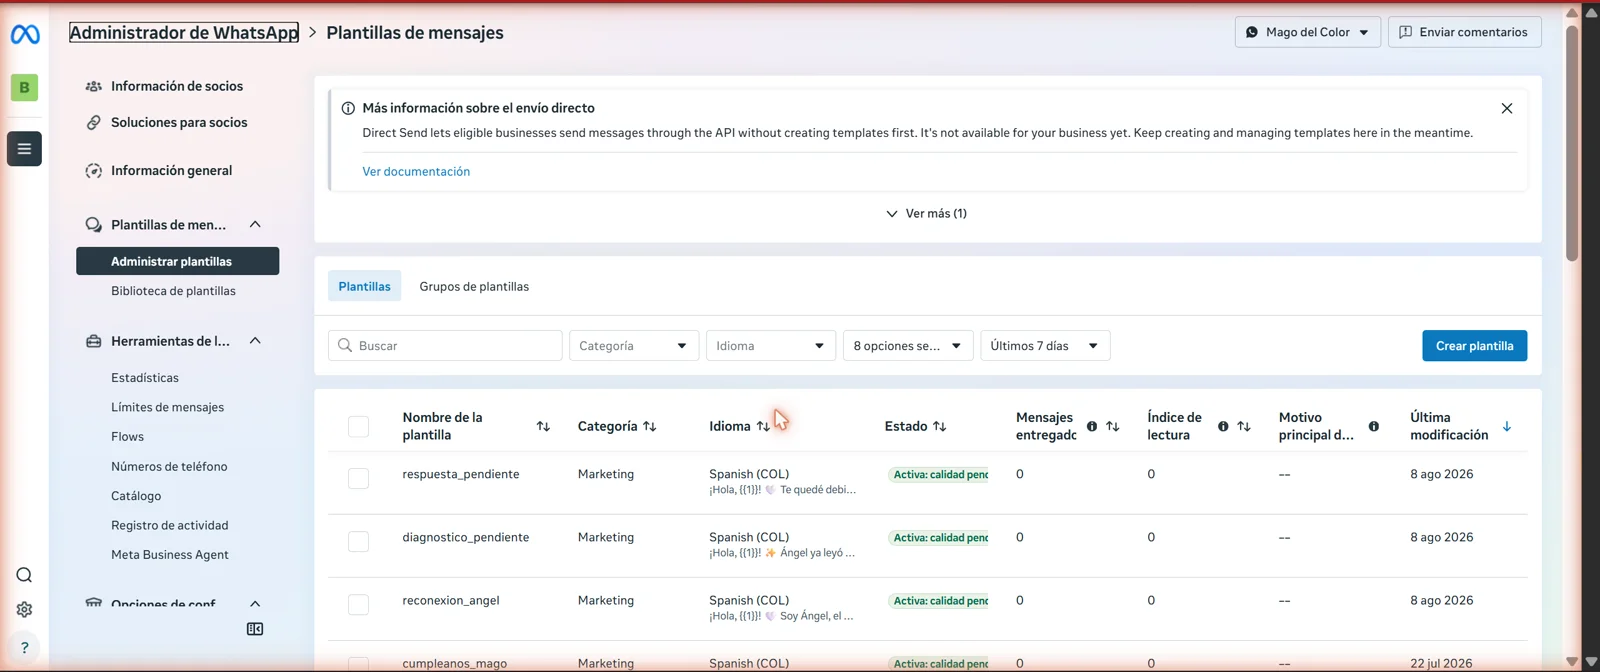This screenshot has height=672, width=1600.
Task: Sort the Estado column
Action: pyautogui.click(x=940, y=426)
